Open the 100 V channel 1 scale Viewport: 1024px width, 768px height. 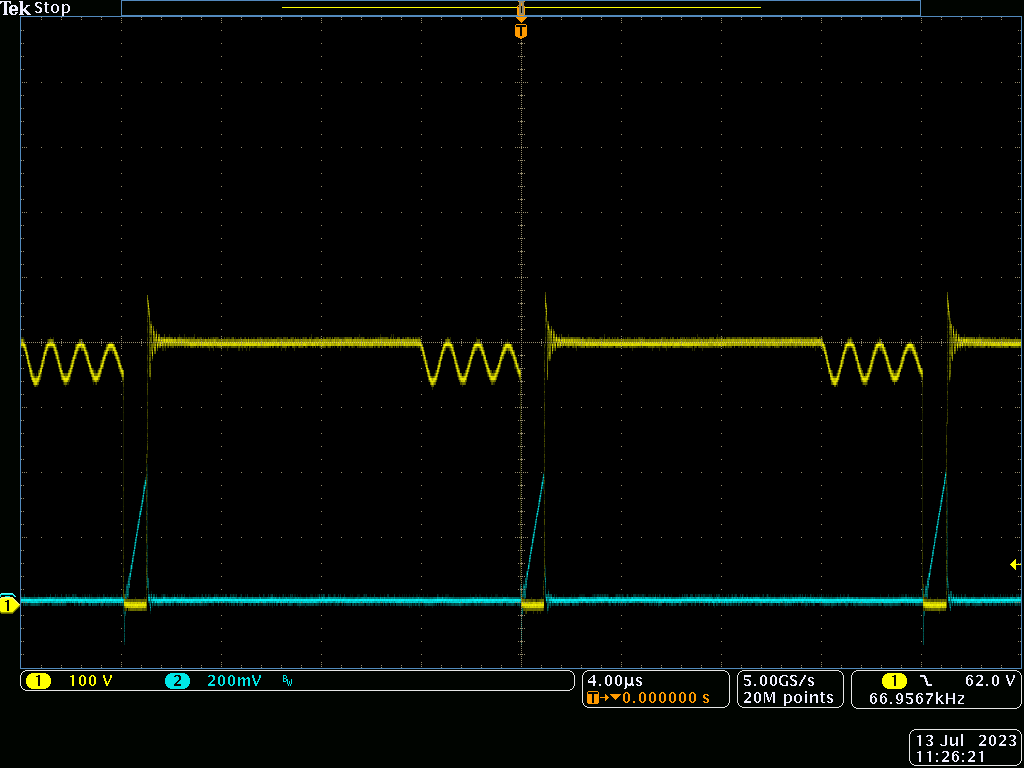[x=90, y=681]
